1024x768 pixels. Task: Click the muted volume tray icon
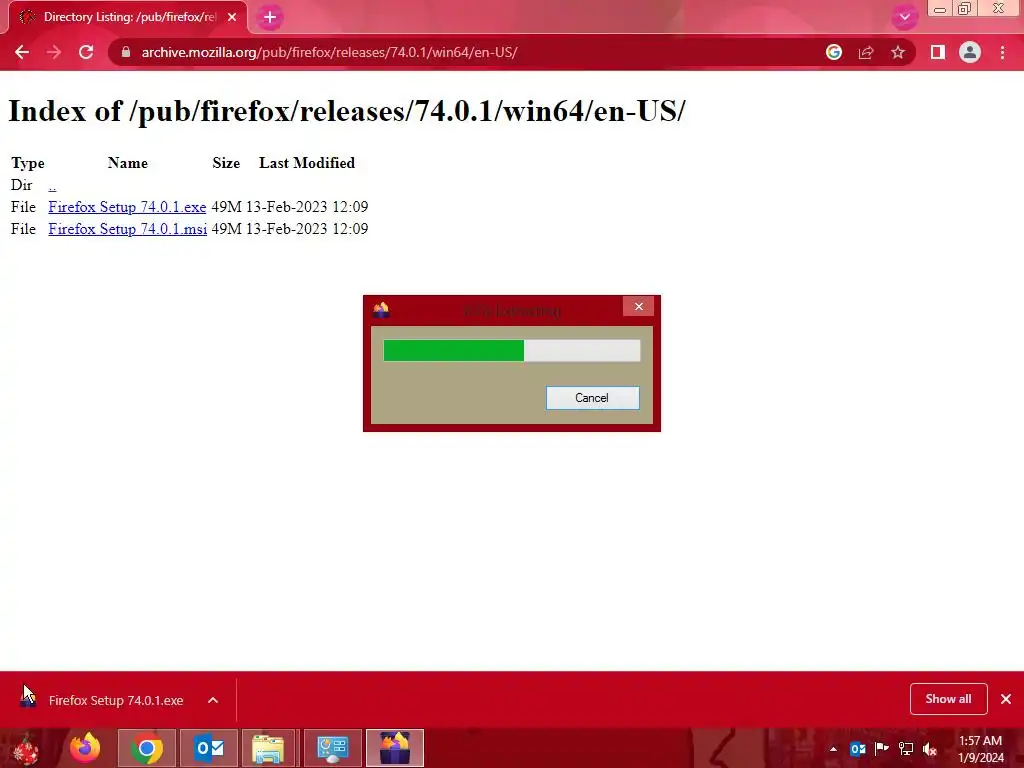tap(930, 749)
